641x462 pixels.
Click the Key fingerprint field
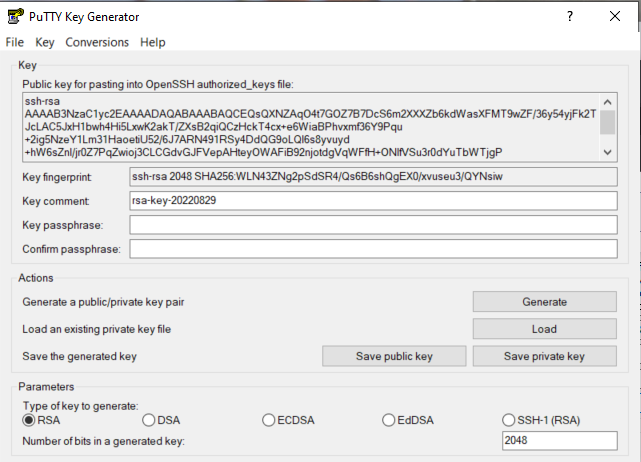(373, 177)
